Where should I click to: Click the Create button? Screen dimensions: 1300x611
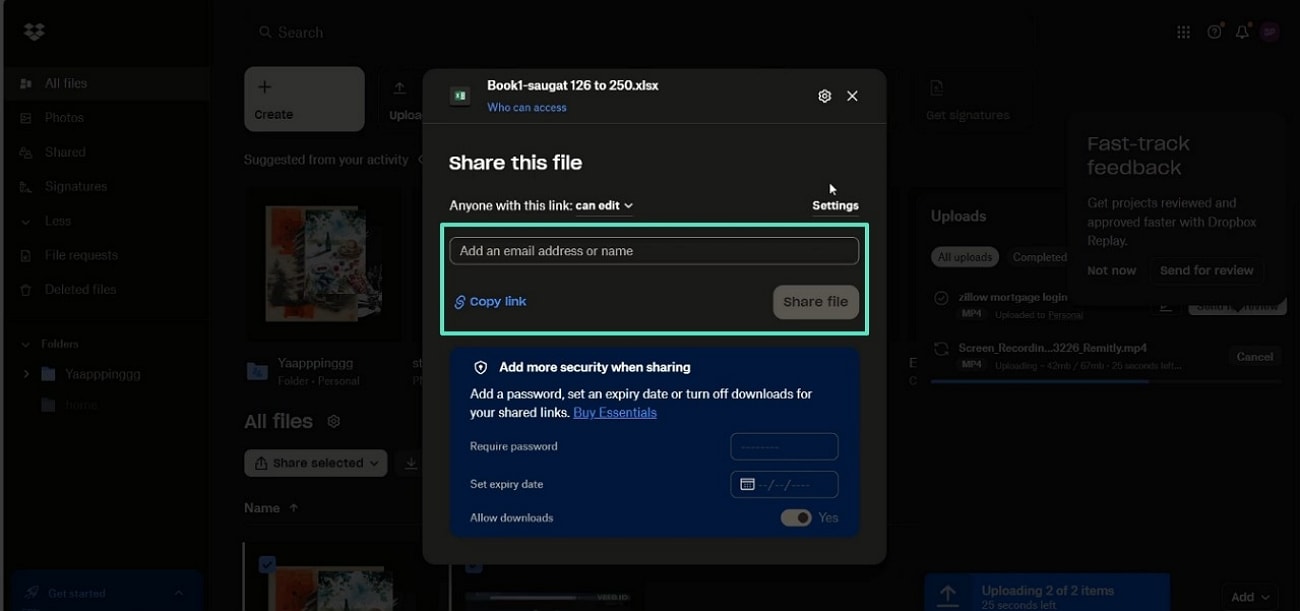click(x=304, y=99)
